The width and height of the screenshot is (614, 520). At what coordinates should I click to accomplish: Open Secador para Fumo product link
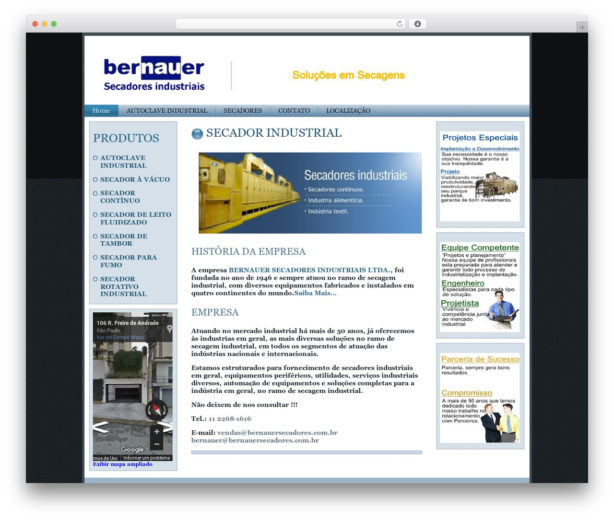point(128,261)
